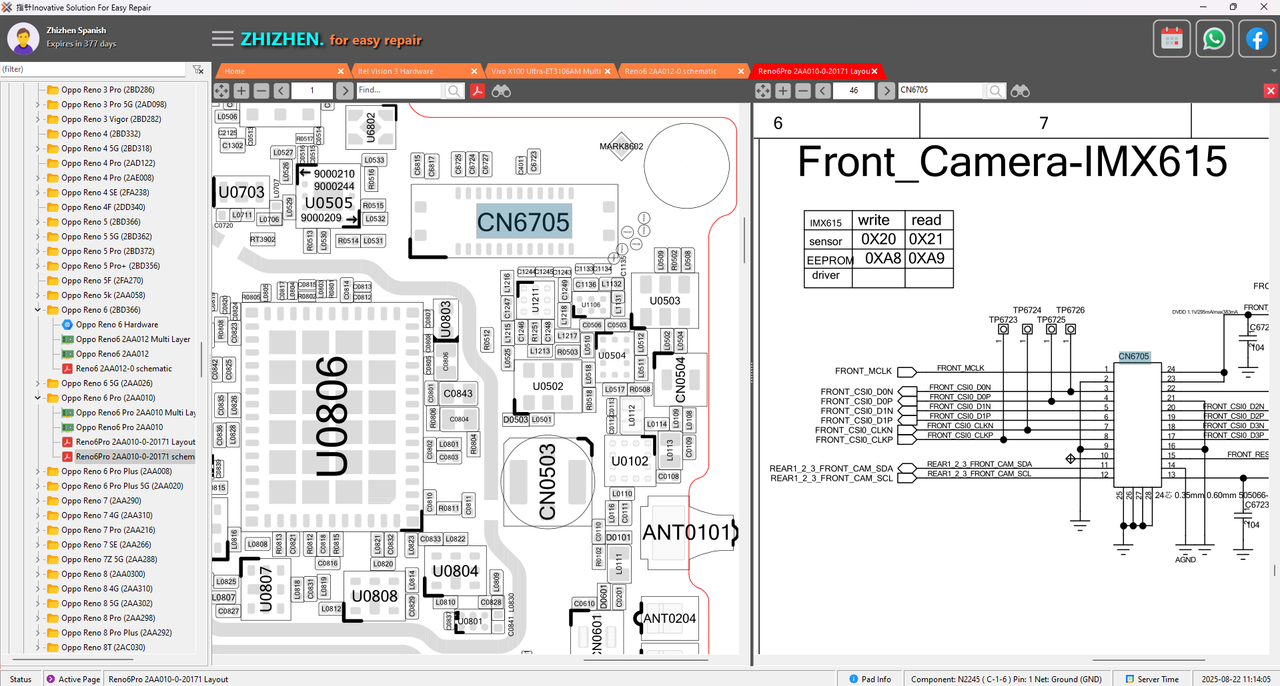Click binoculars icon in the CN6705 search toolbar
This screenshot has height=686, width=1280.
point(1020,91)
